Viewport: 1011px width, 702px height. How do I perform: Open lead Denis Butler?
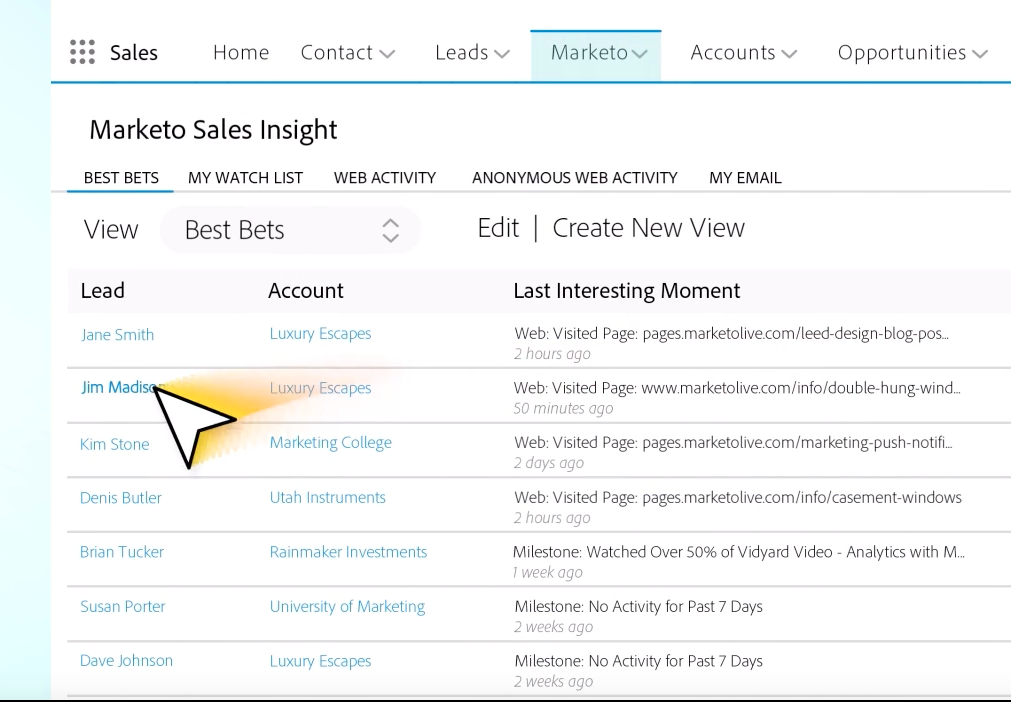[x=121, y=498]
